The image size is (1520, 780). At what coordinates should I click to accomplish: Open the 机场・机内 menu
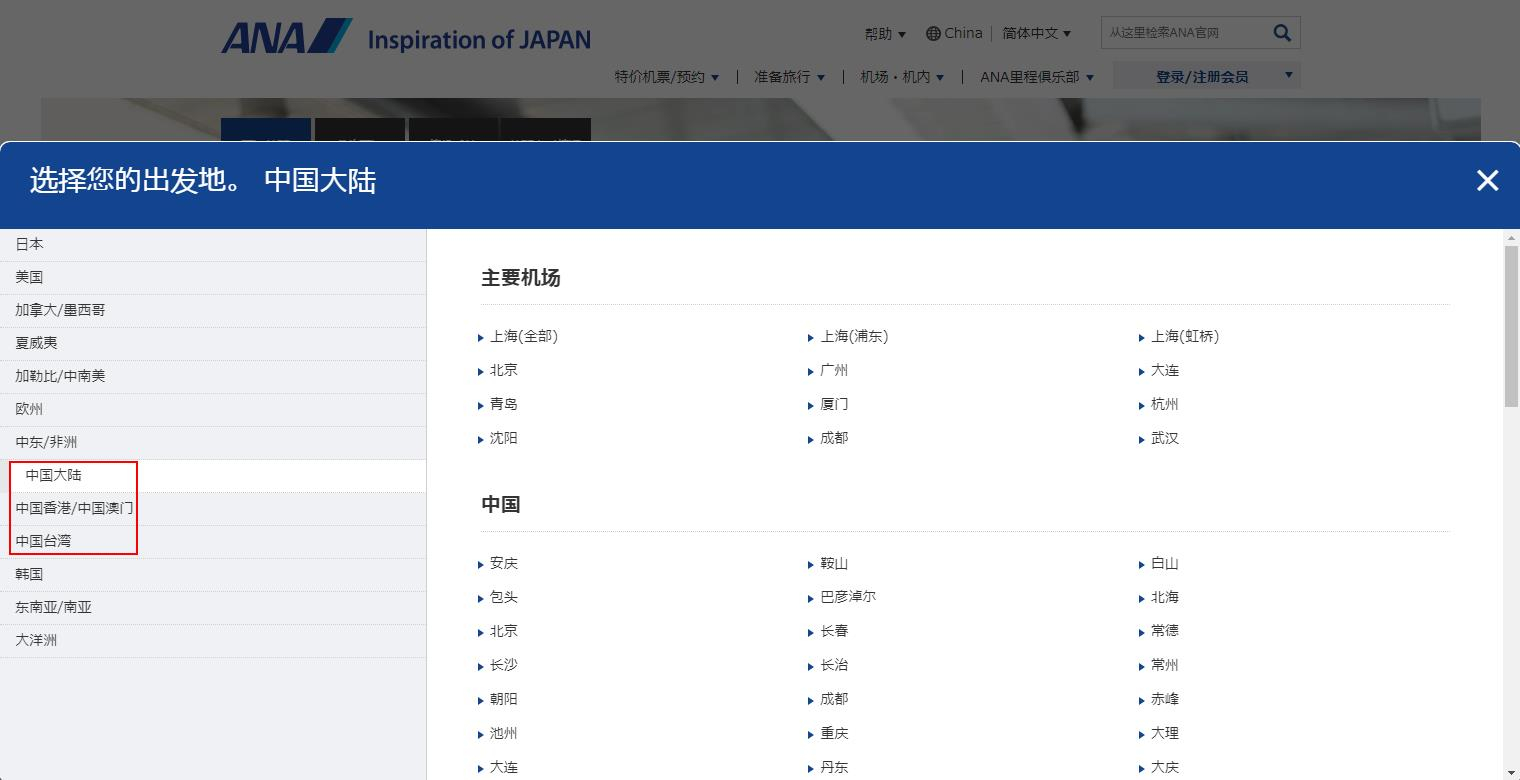point(901,76)
